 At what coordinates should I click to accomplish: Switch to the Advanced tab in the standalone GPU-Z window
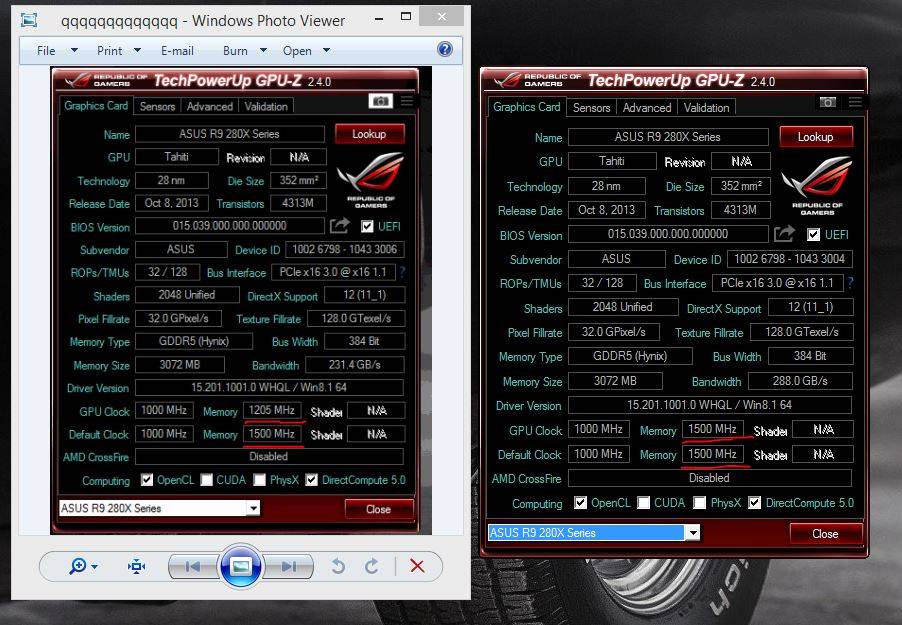647,108
